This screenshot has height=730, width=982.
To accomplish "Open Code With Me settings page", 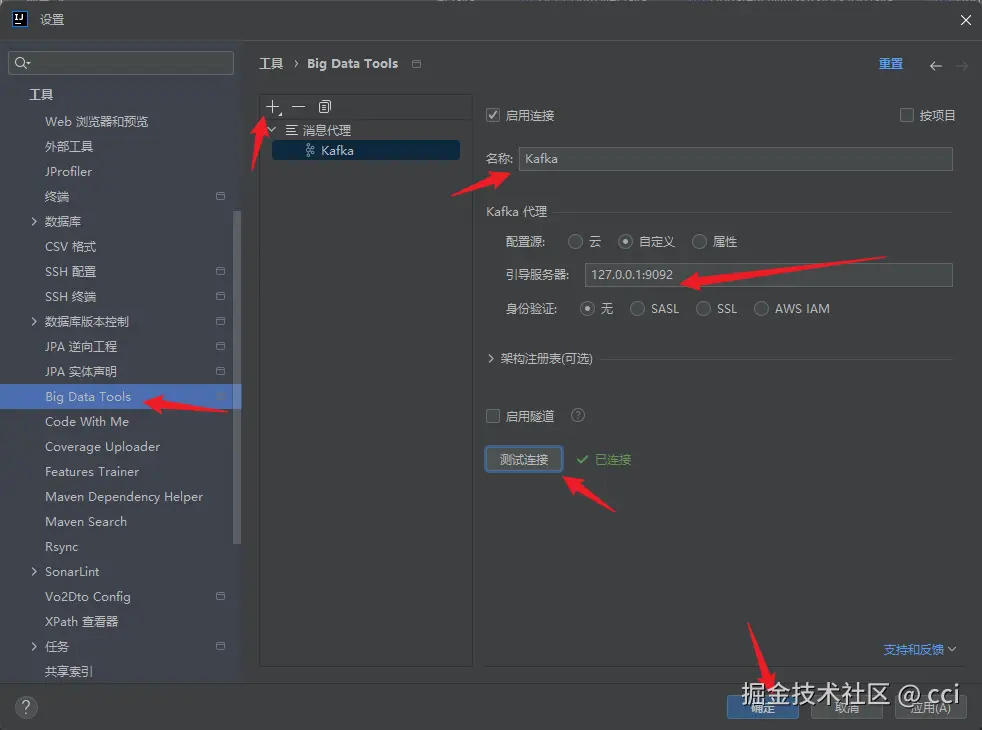I will click(86, 421).
